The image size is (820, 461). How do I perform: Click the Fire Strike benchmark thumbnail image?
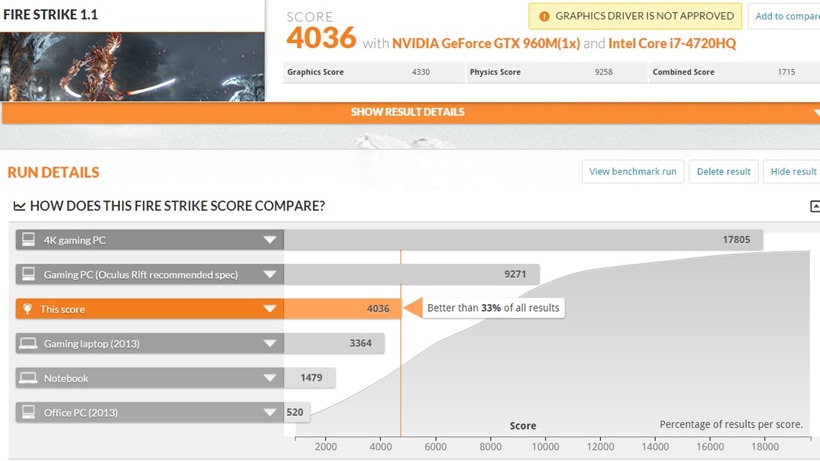132,66
